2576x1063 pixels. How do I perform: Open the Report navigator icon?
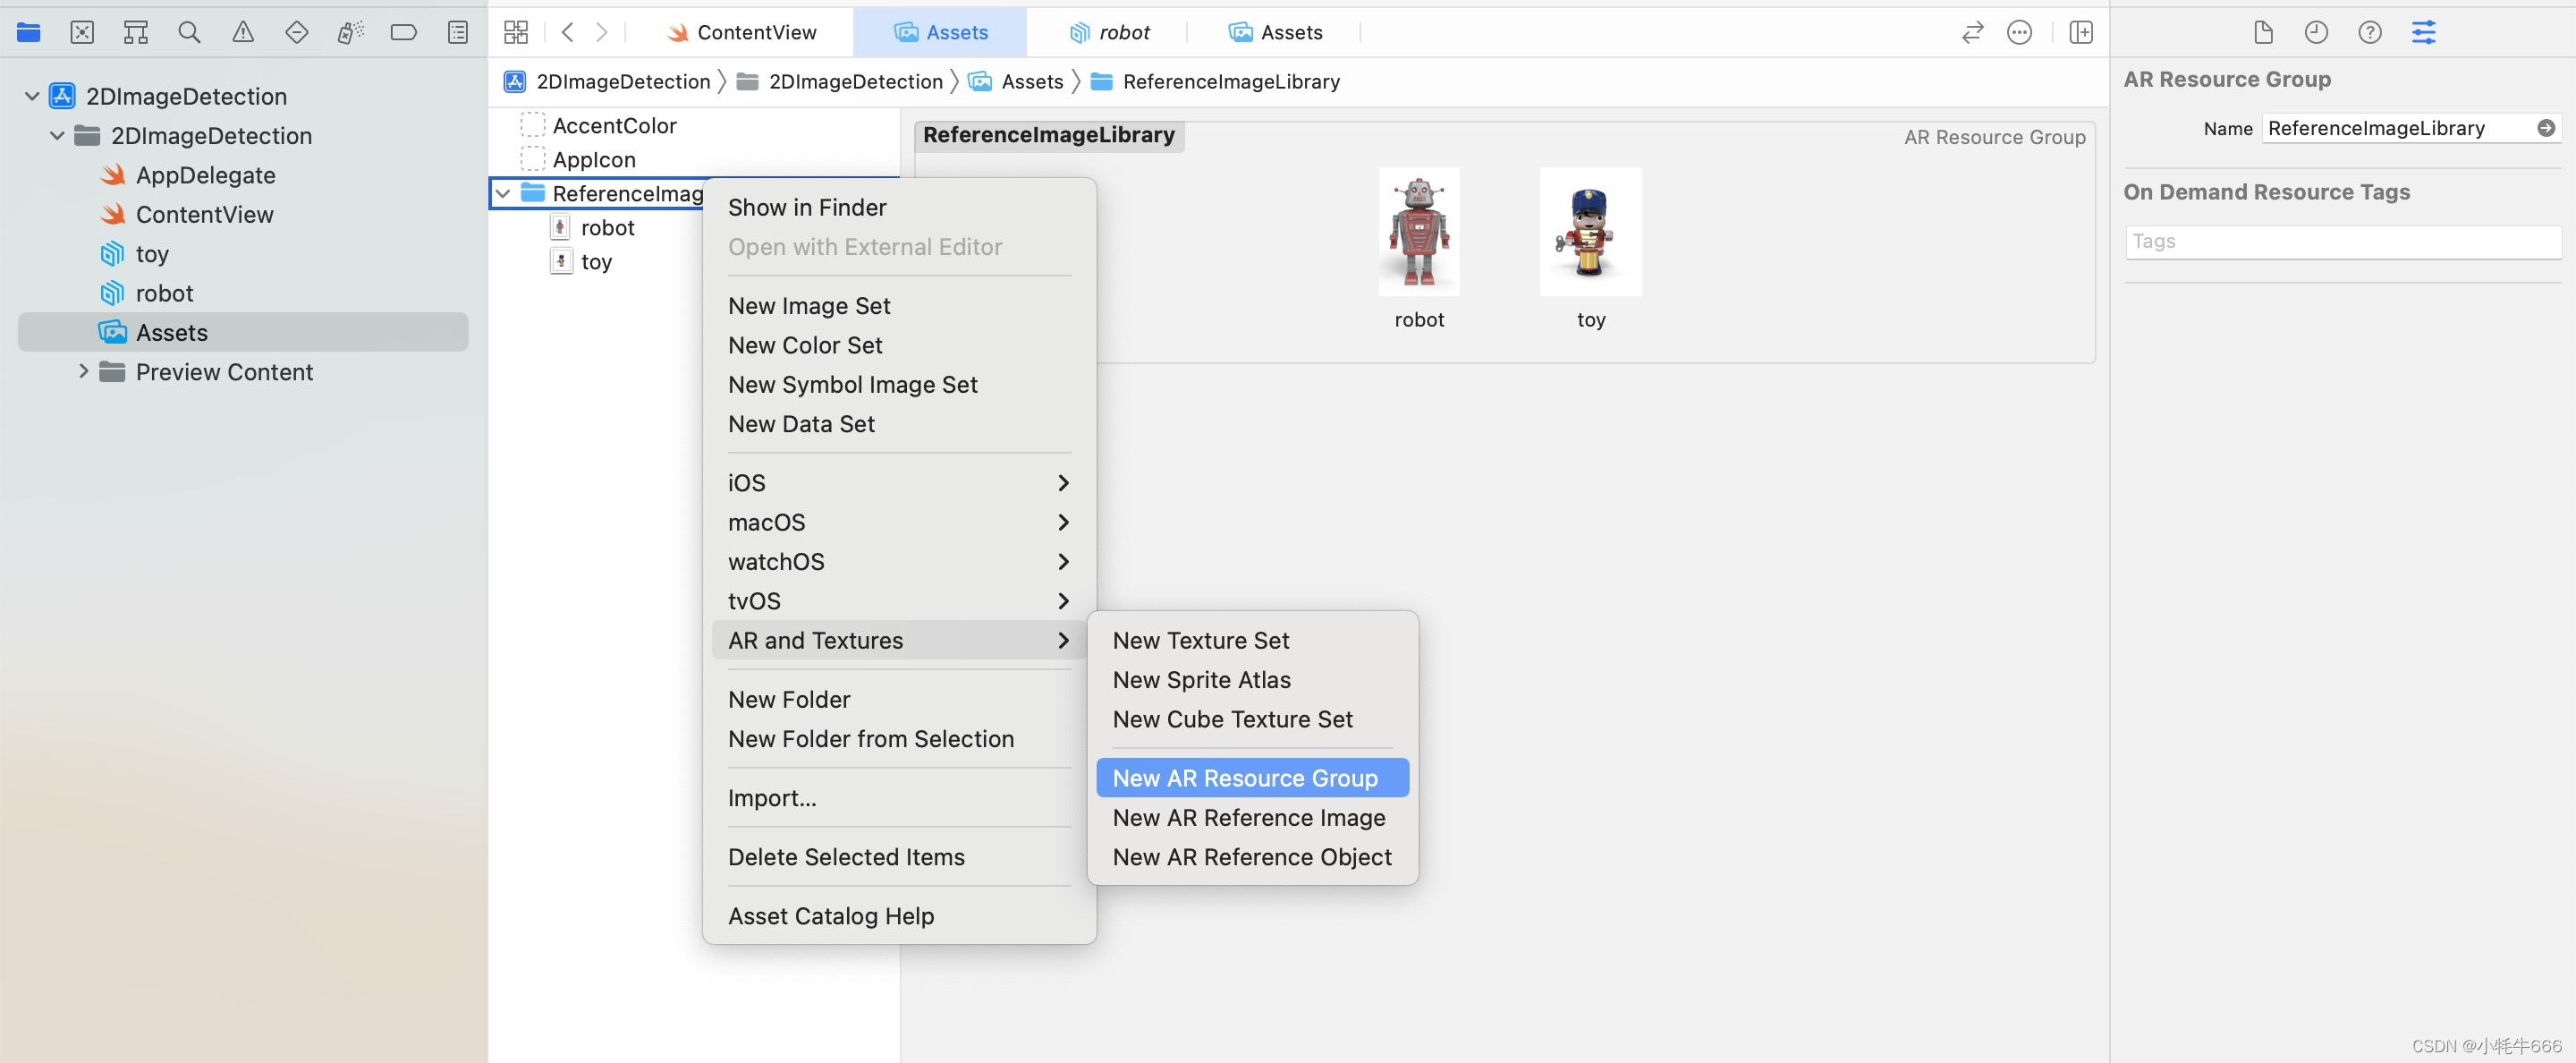pyautogui.click(x=458, y=32)
